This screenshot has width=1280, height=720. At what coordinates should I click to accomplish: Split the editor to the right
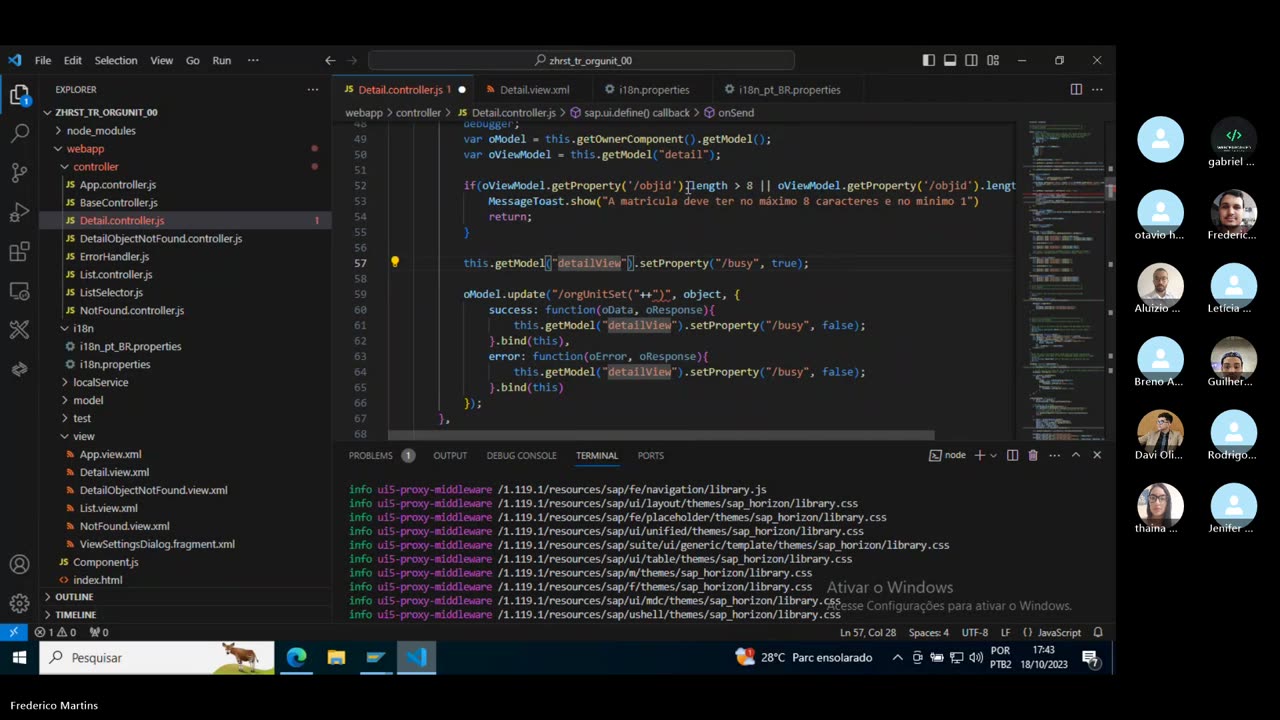(x=1076, y=90)
